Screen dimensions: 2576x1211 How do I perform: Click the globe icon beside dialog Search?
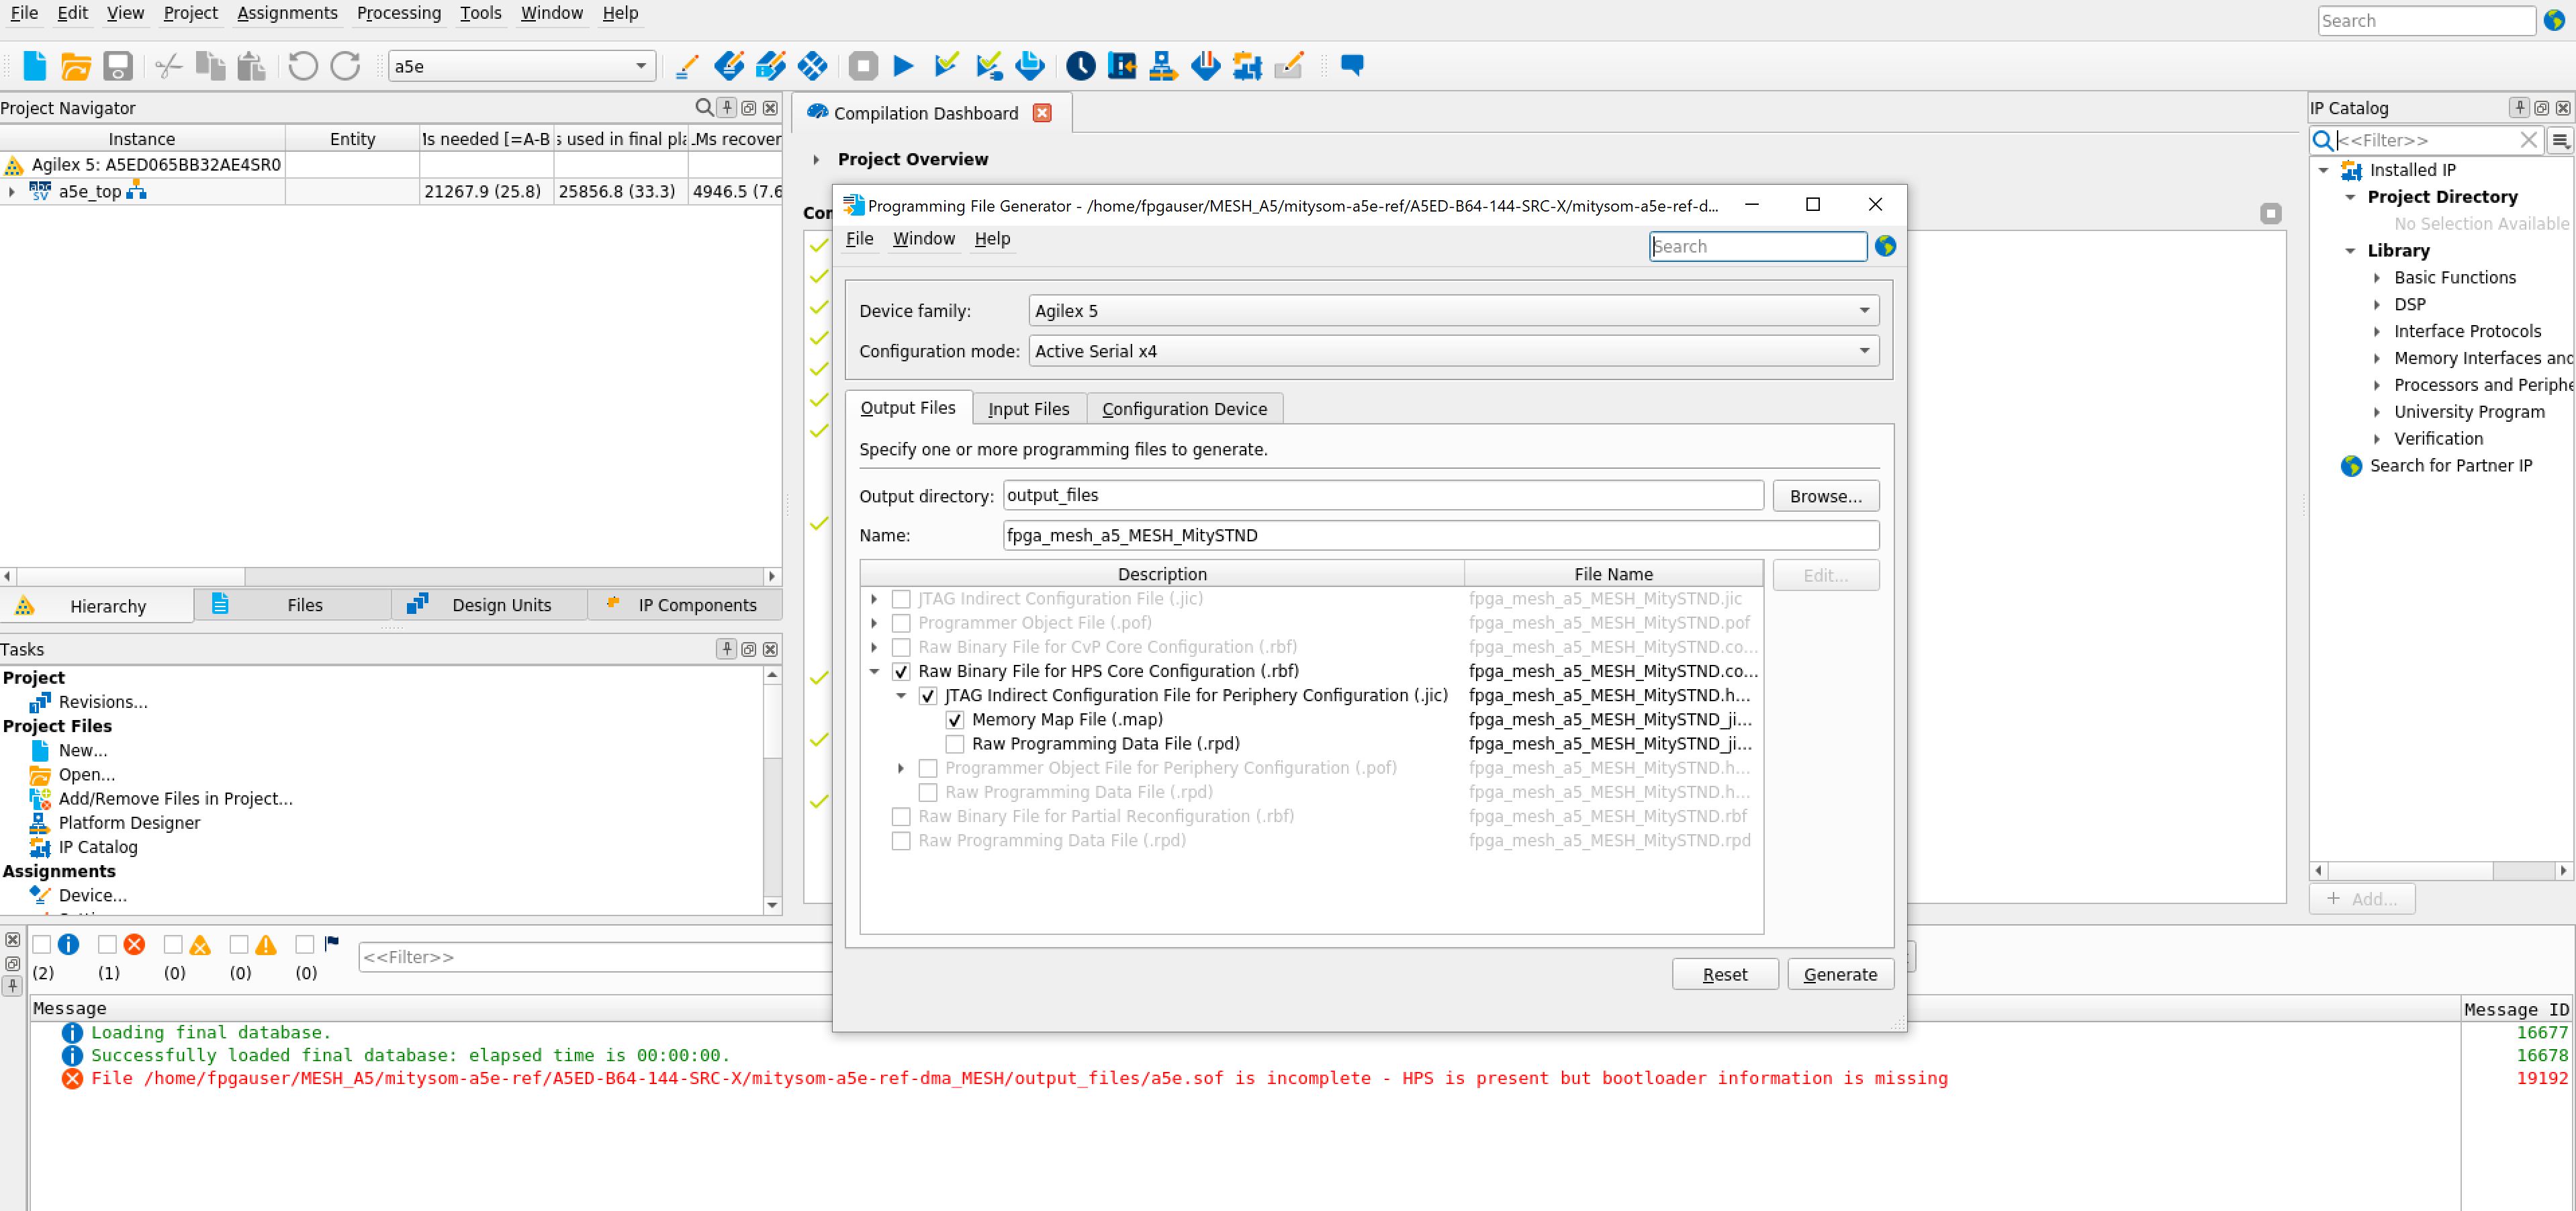coord(1885,246)
